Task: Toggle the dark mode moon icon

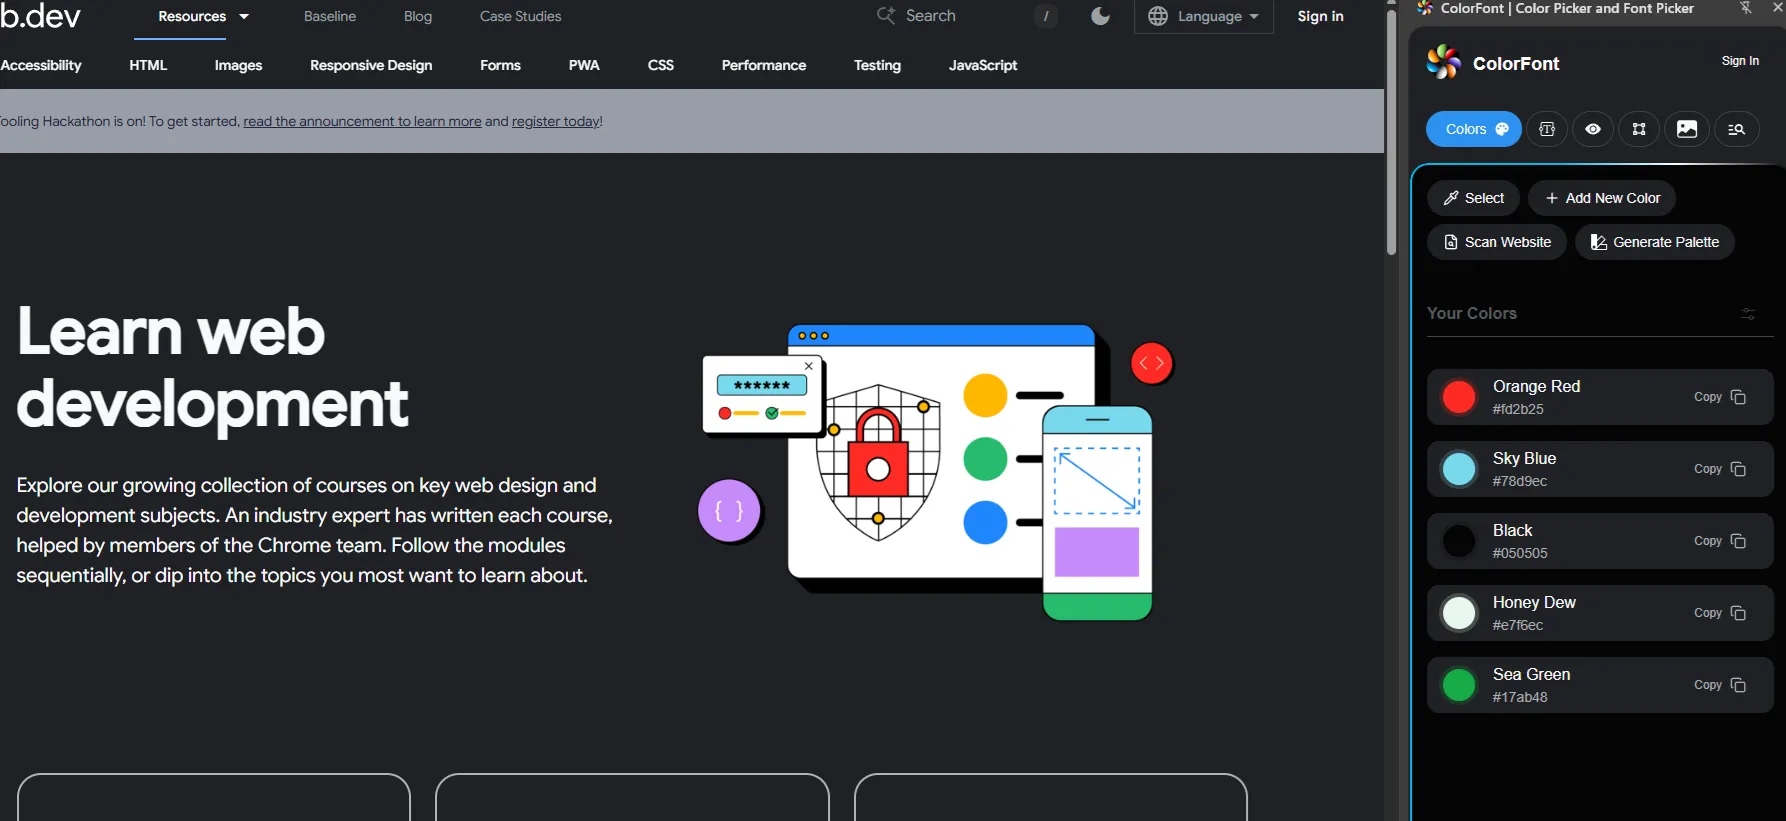Action: [x=1100, y=16]
